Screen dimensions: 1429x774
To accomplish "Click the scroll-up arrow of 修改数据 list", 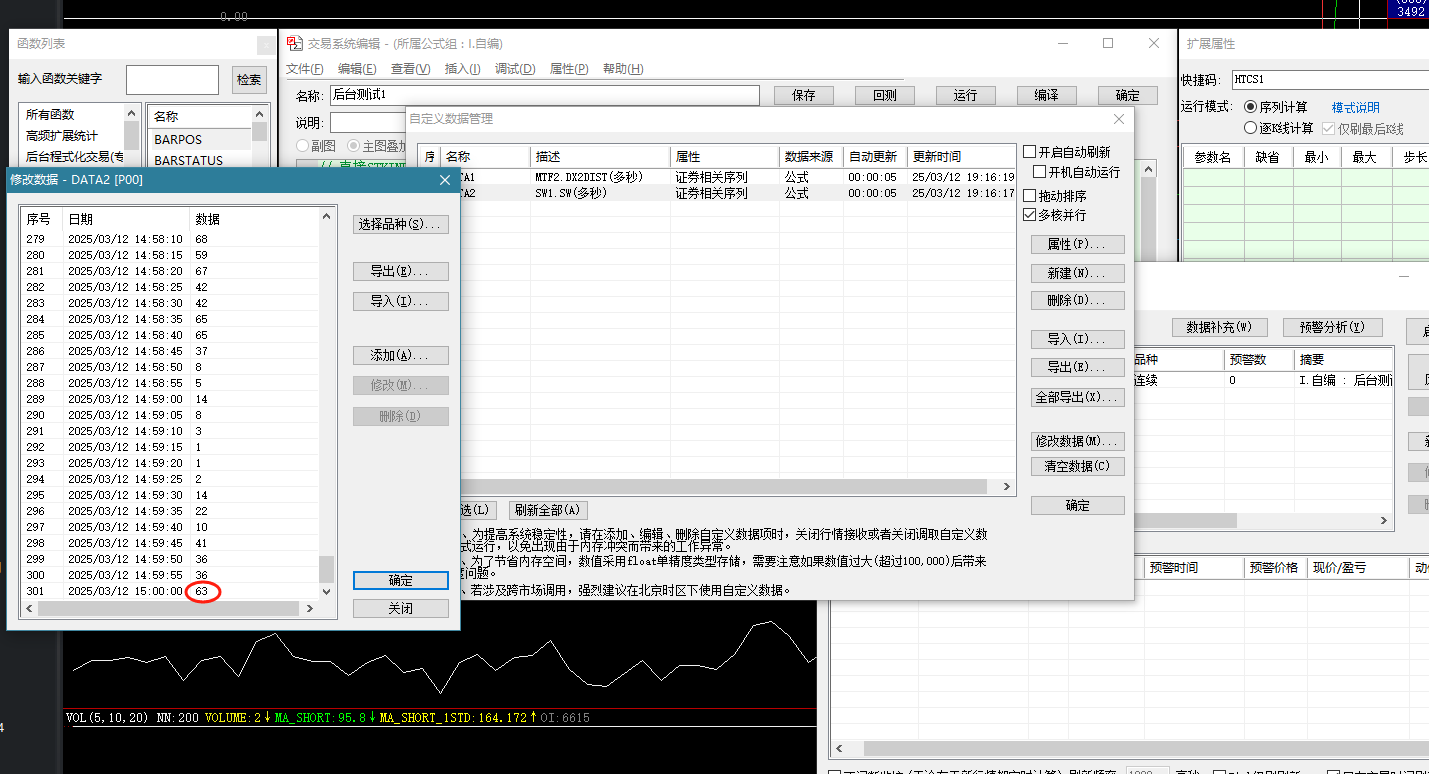I will (326, 216).
